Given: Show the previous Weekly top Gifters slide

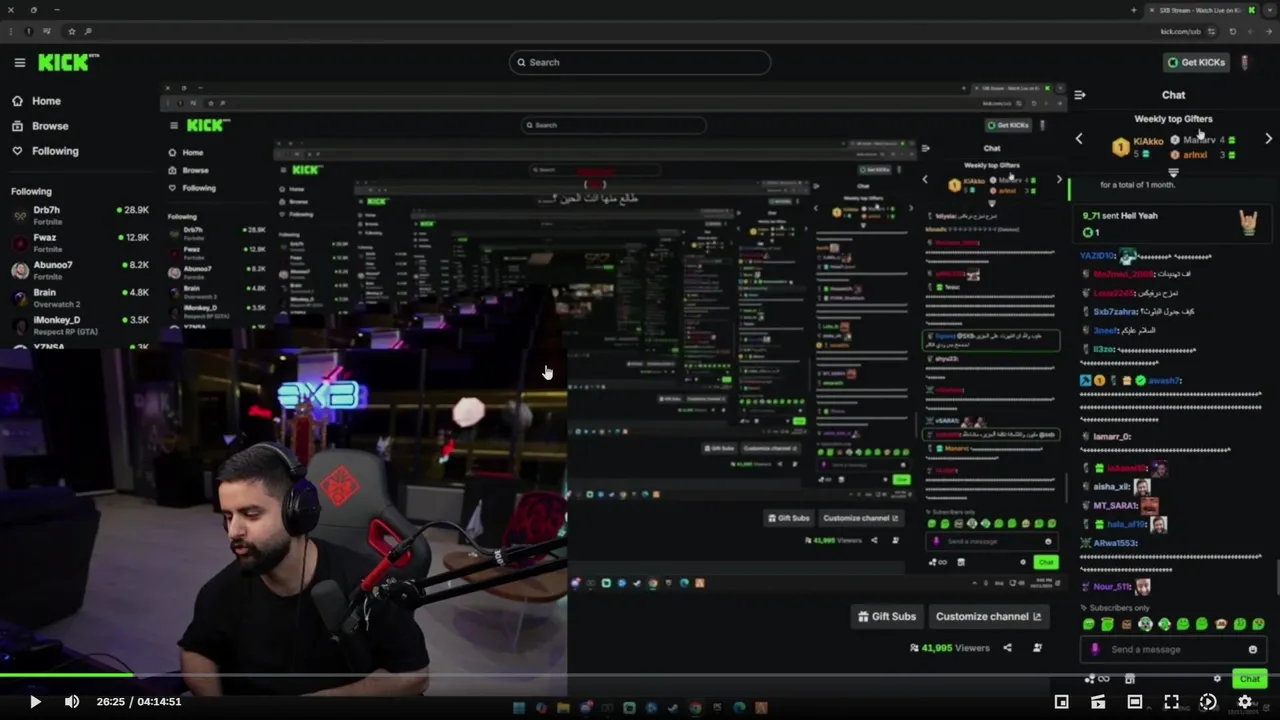Looking at the screenshot, I should click(x=1079, y=139).
